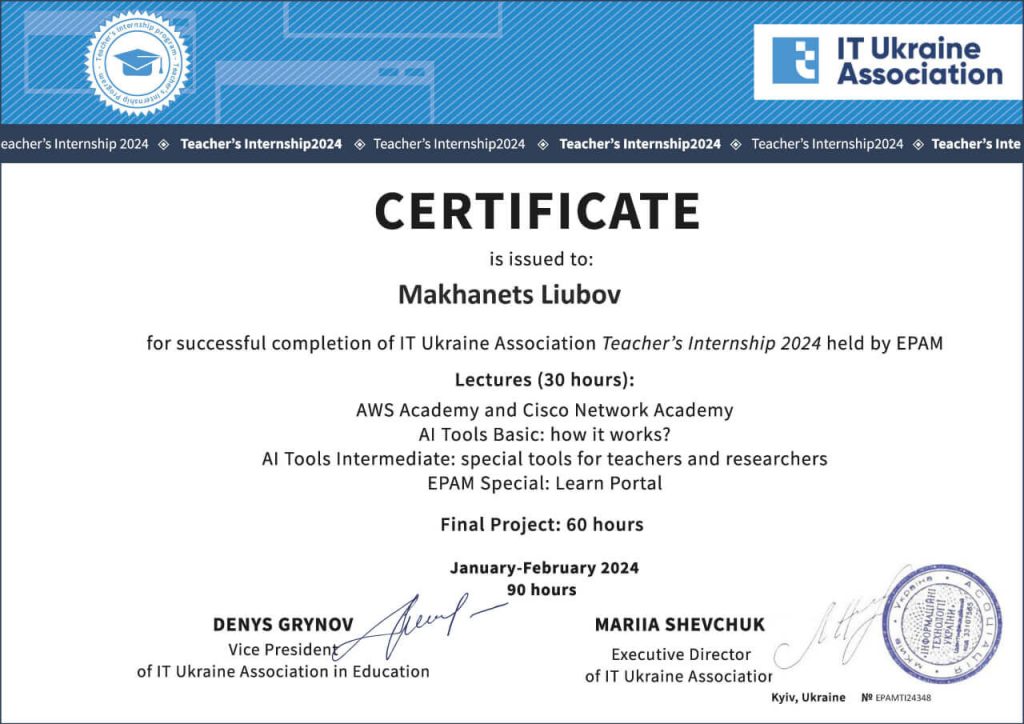Click "EPAM Special: Learn Portal" line
Image resolution: width=1024 pixels, height=724 pixels.
(545, 483)
